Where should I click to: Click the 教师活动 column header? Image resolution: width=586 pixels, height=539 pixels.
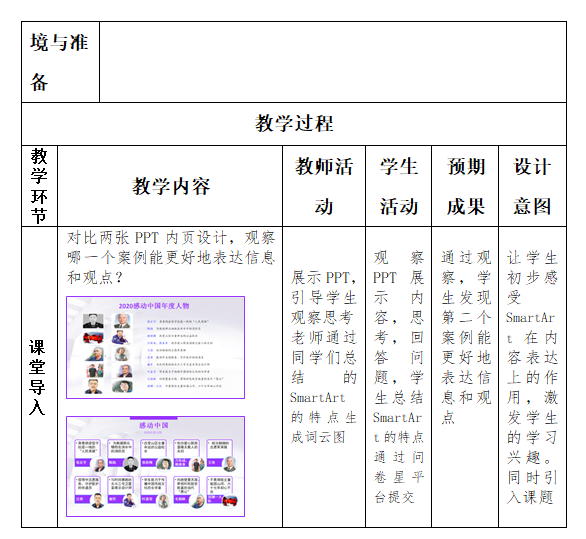click(324, 186)
